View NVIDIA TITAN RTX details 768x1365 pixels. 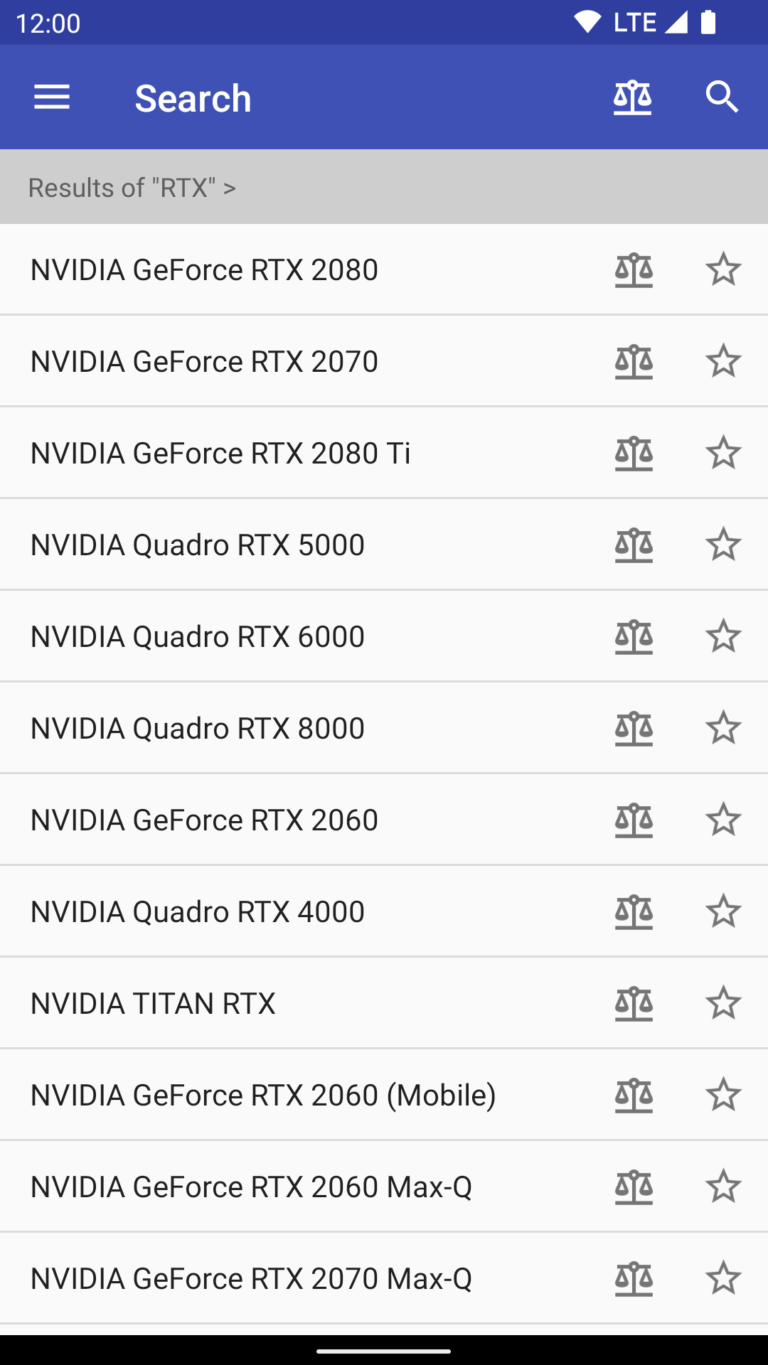[x=153, y=1003]
